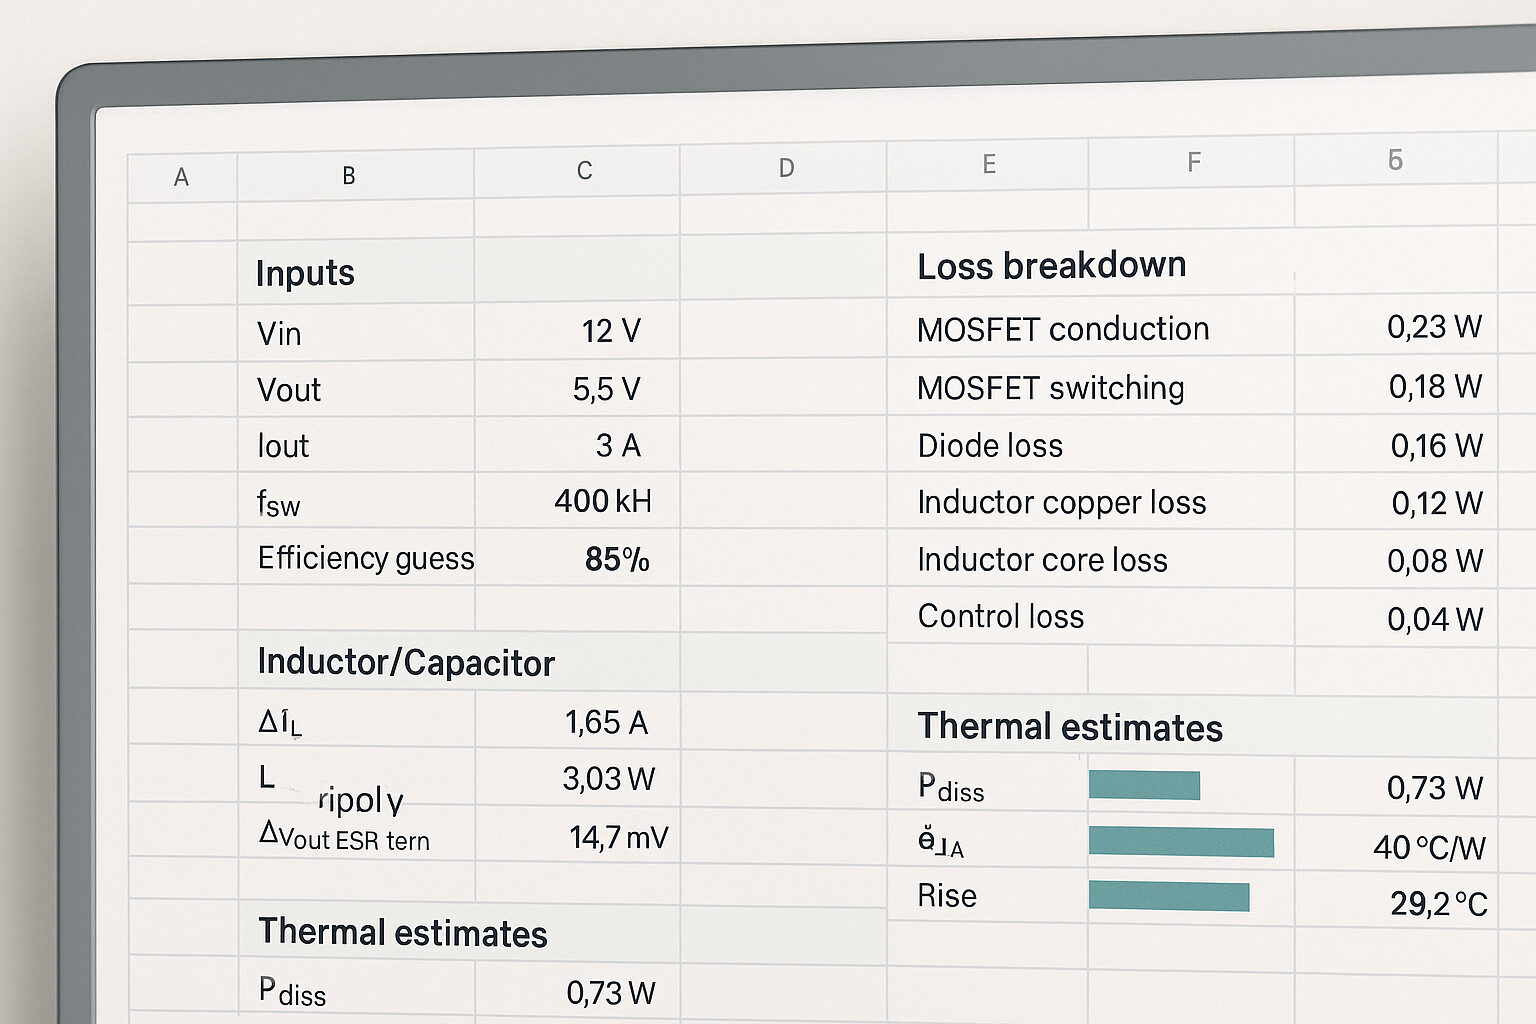Click the ΔVout ESR term cell showing 14,7 mV
Image resolution: width=1536 pixels, height=1024 pixels.
618,838
